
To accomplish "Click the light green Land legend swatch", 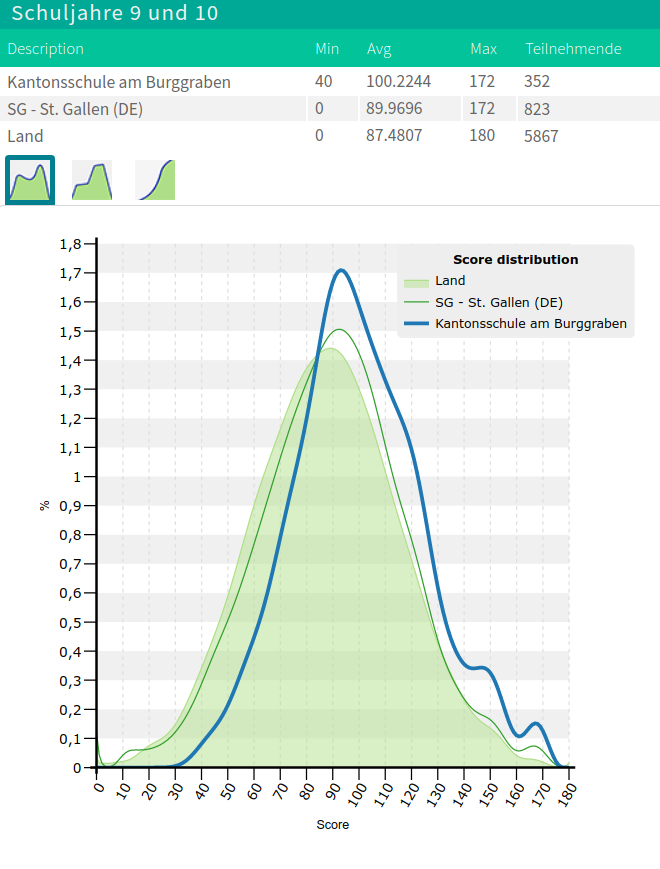I will tap(416, 281).
